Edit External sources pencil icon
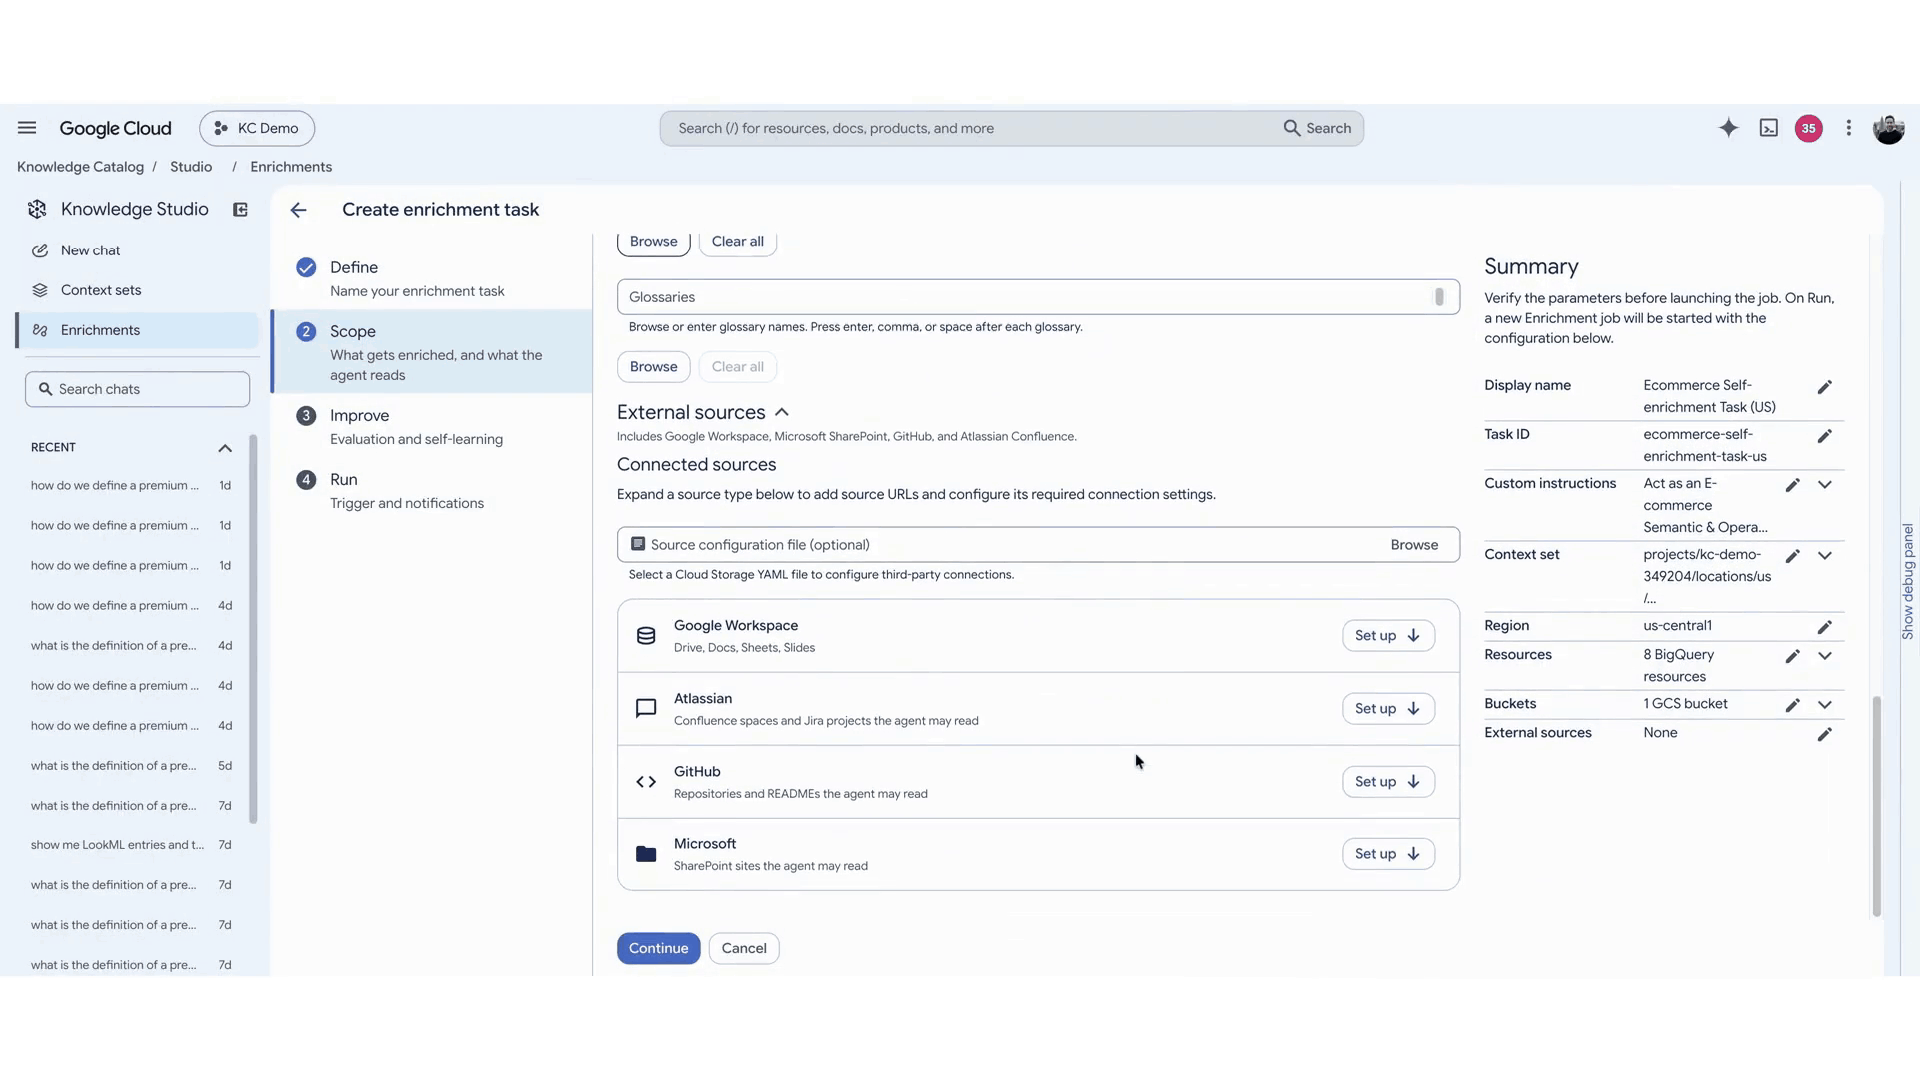Image resolution: width=1920 pixels, height=1080 pixels. tap(1824, 734)
